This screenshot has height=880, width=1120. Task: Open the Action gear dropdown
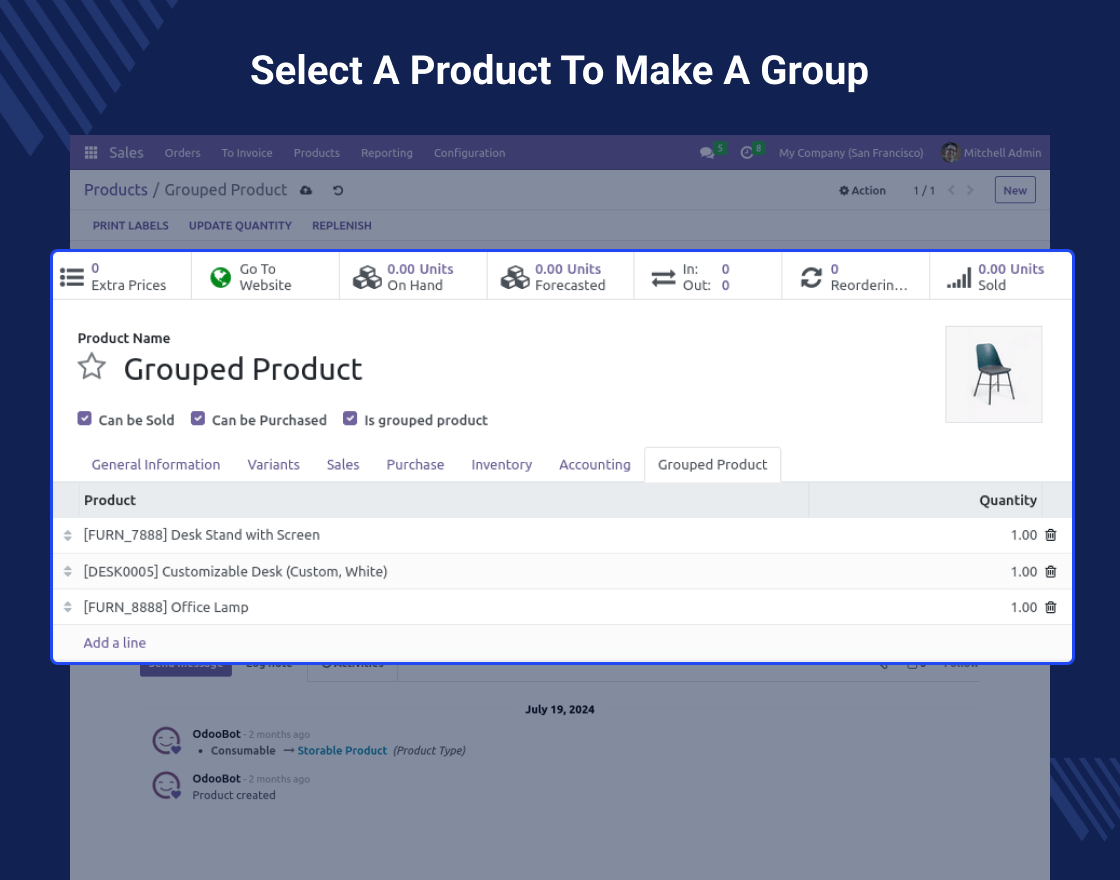pyautogui.click(x=862, y=191)
